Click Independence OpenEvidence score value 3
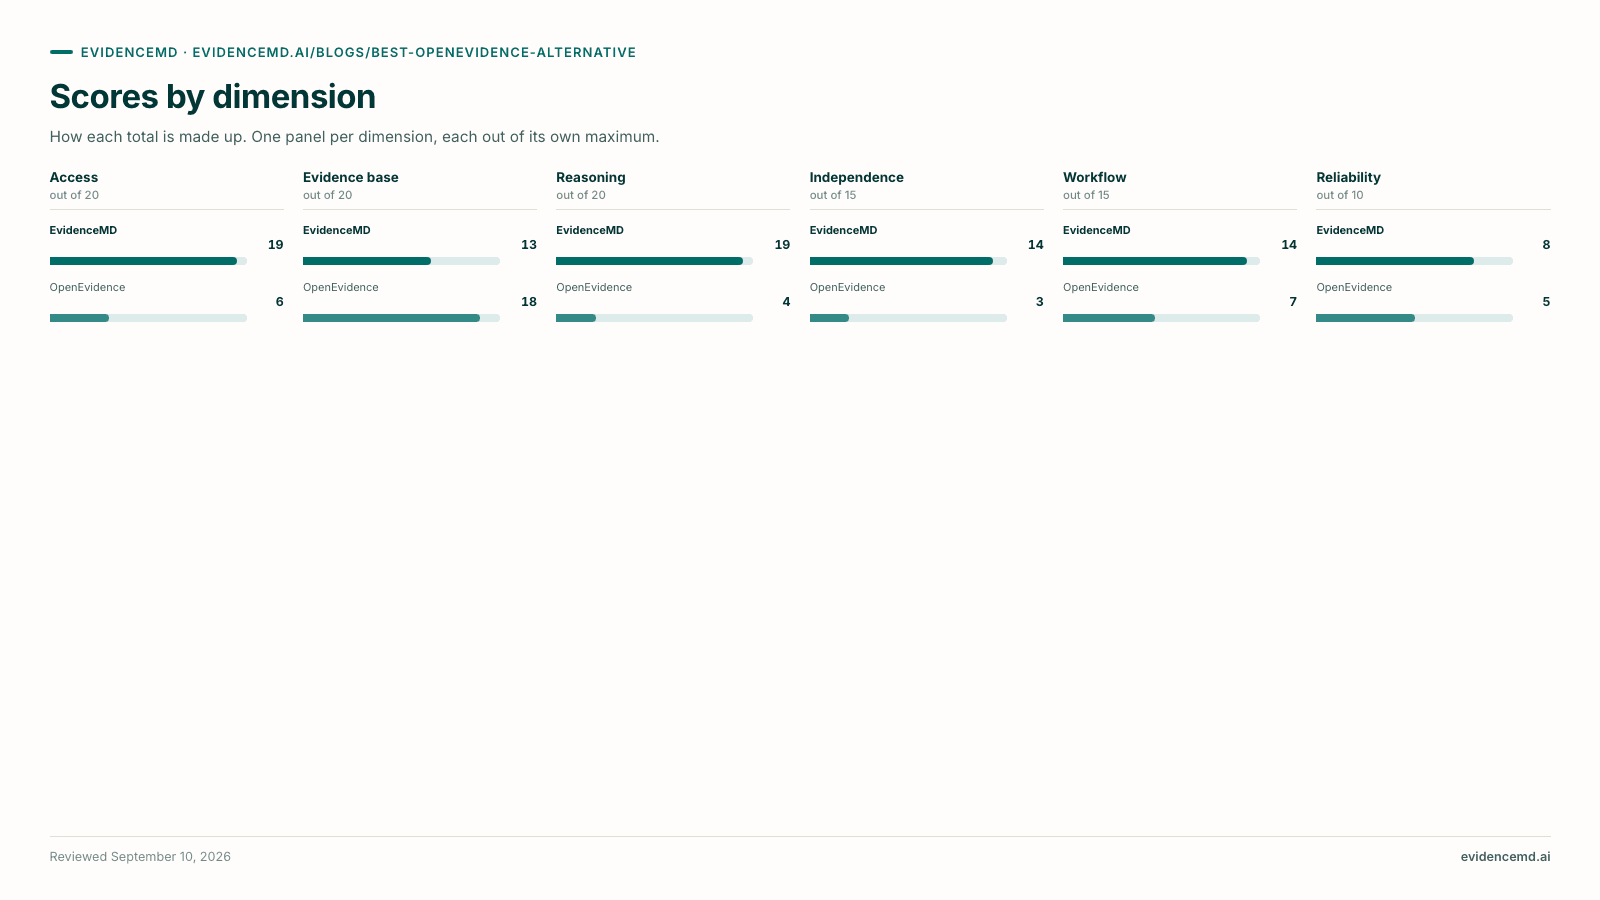1600x900 pixels. 1040,302
